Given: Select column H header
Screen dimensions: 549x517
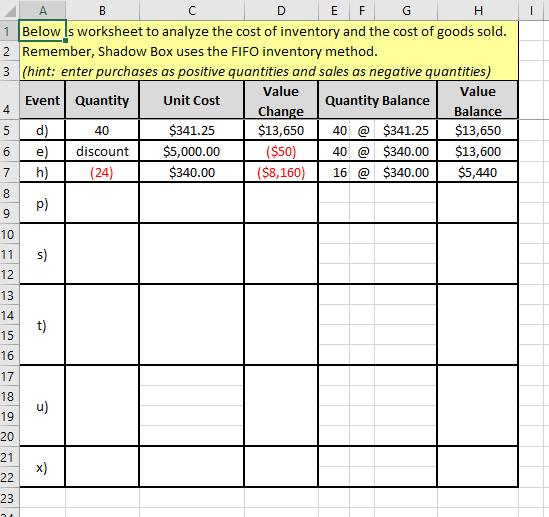Looking at the screenshot, I should pyautogui.click(x=478, y=11).
